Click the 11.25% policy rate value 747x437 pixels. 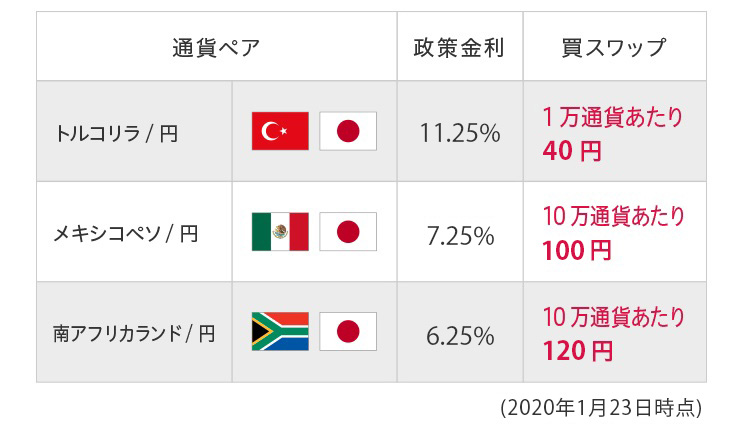tap(460, 132)
